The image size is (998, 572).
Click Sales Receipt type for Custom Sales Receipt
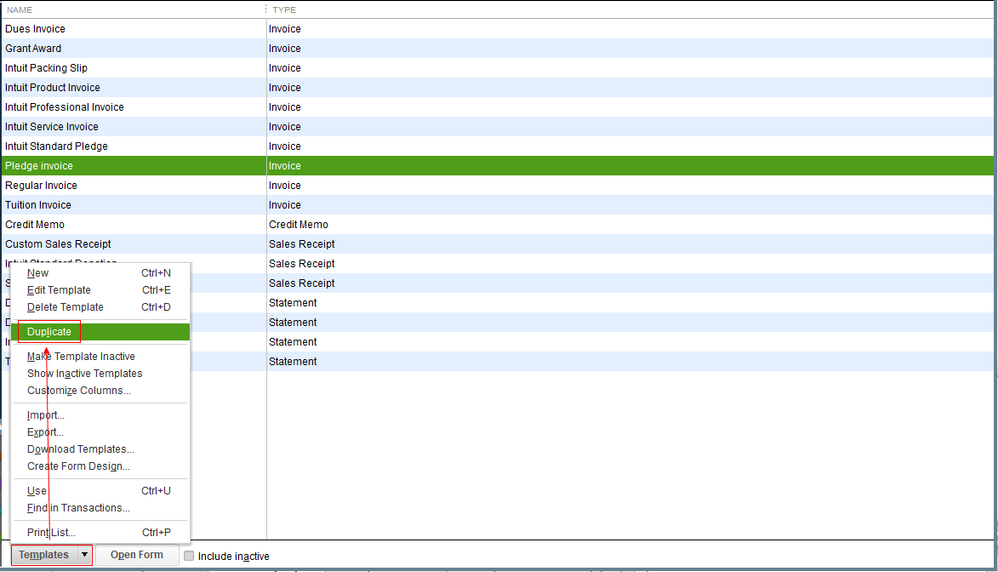pos(302,244)
